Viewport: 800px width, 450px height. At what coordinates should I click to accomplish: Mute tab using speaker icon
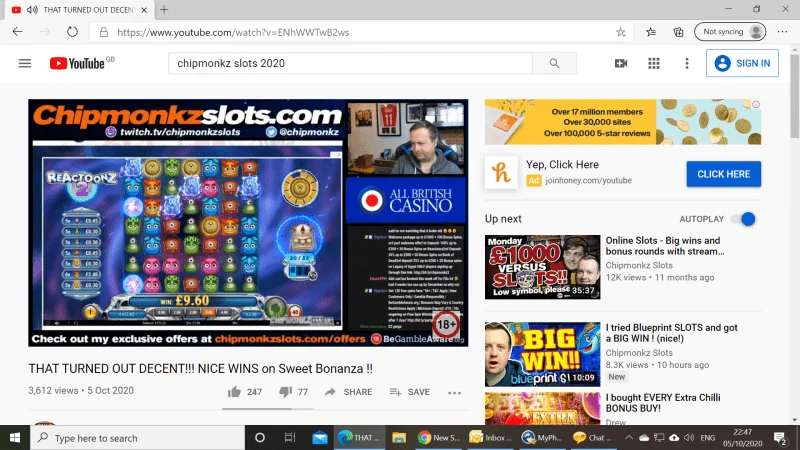click(x=32, y=10)
